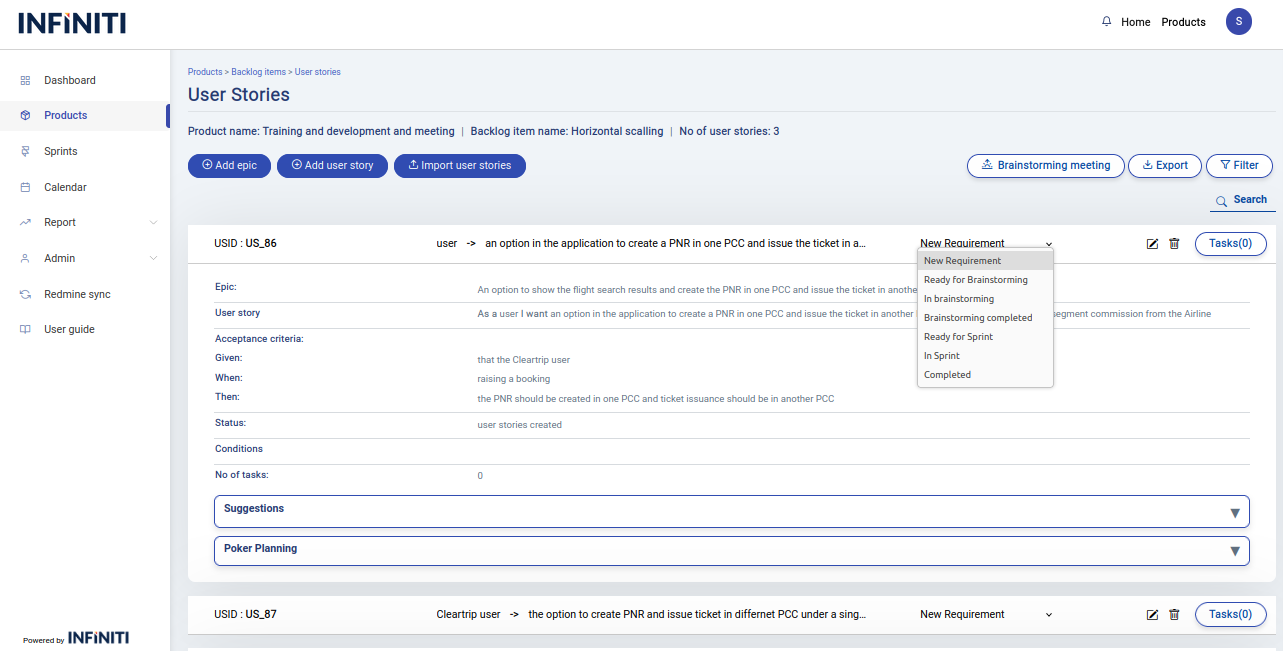Click the Add epic button
The image size is (1283, 651).
(x=229, y=165)
